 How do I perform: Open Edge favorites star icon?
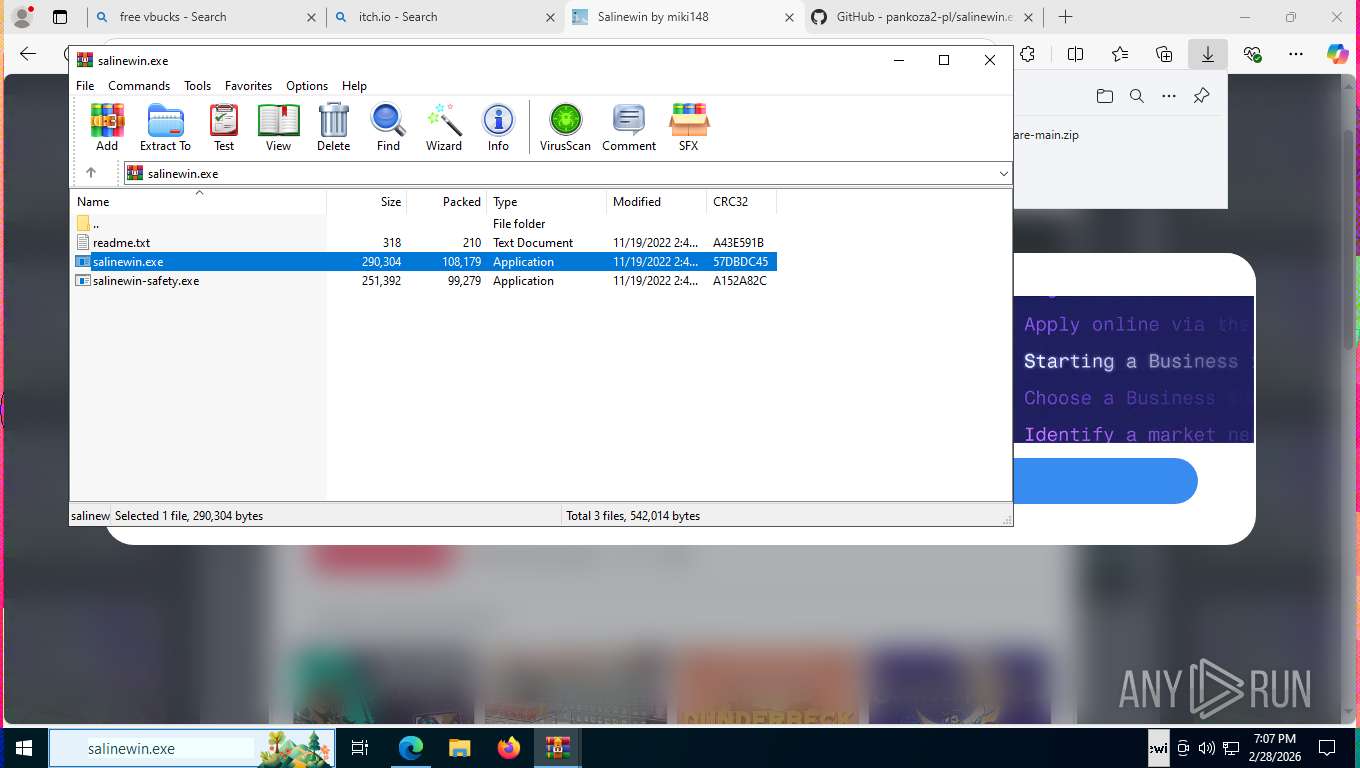click(1119, 54)
